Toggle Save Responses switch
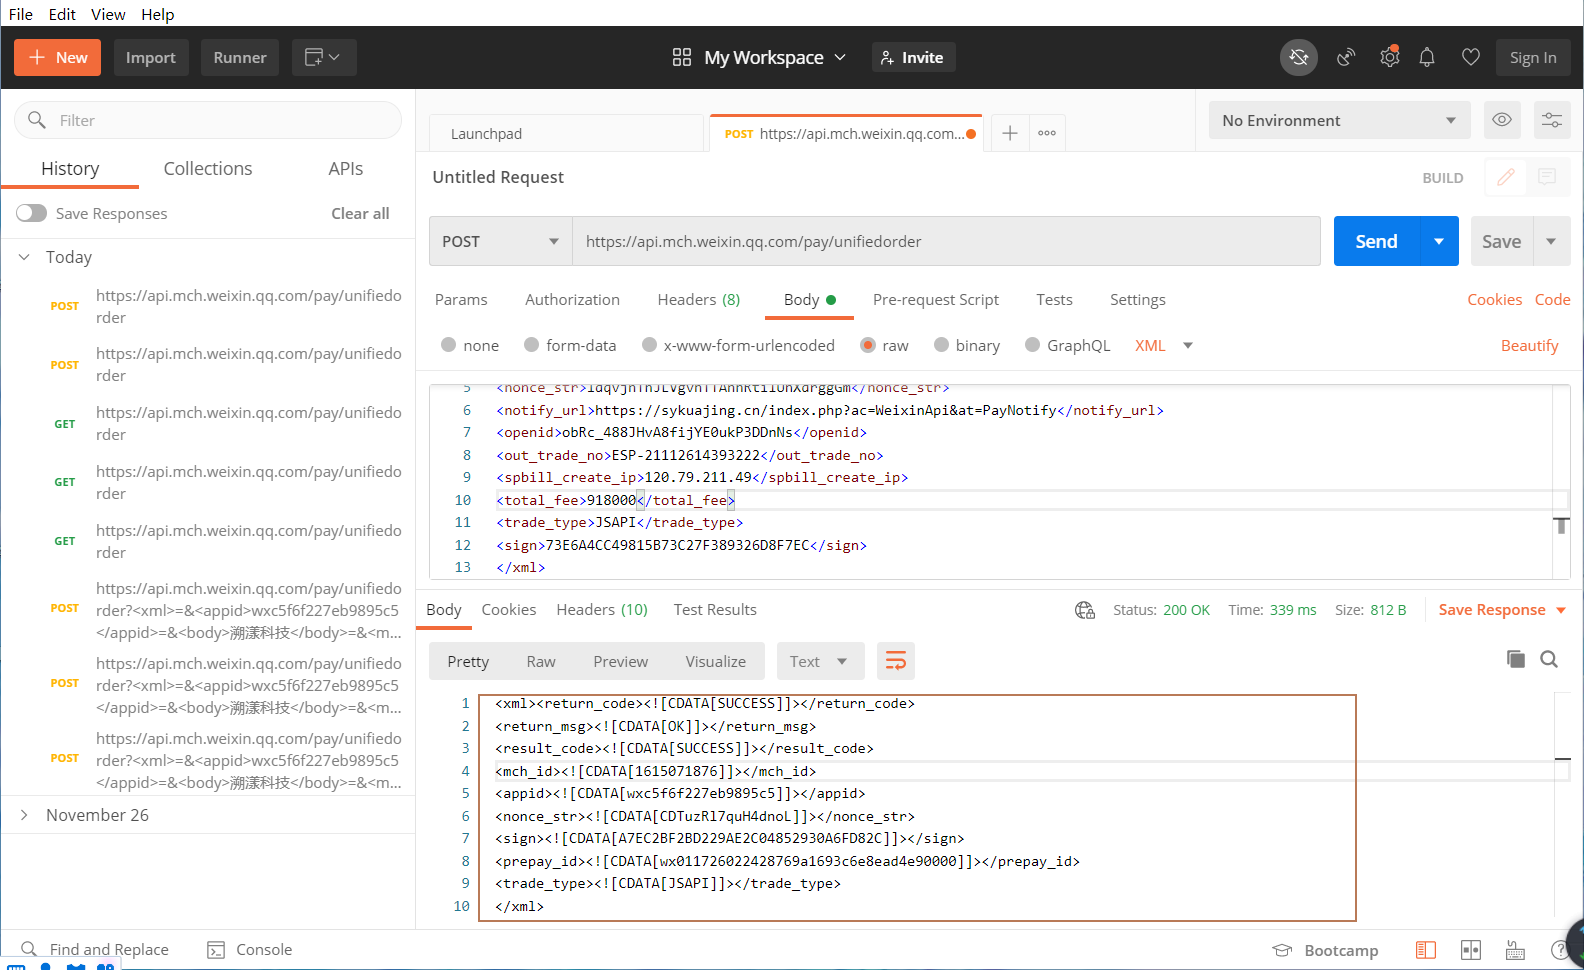This screenshot has width=1584, height=970. [x=31, y=213]
